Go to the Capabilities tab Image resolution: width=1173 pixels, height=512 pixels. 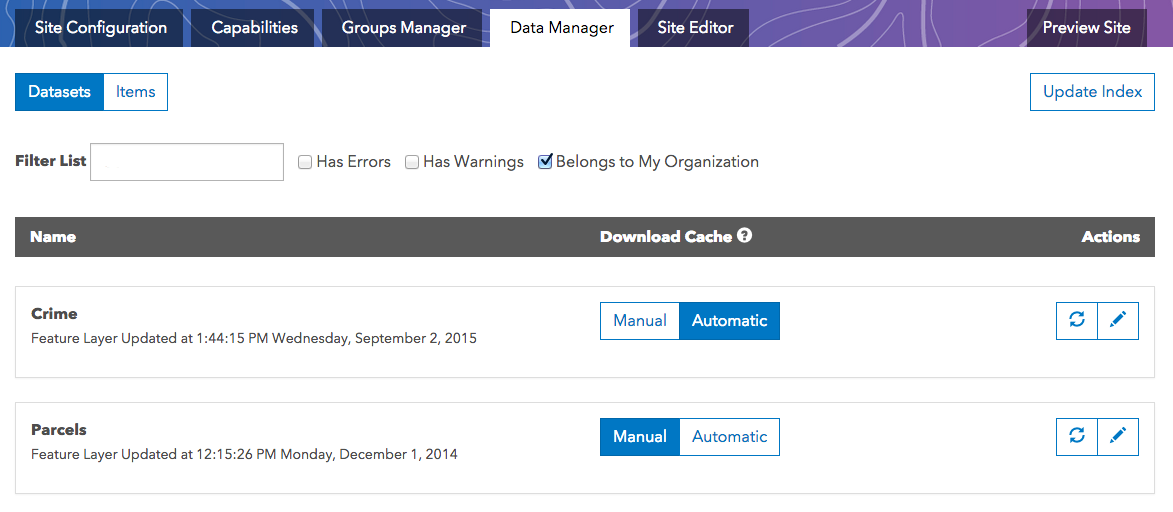(x=255, y=28)
